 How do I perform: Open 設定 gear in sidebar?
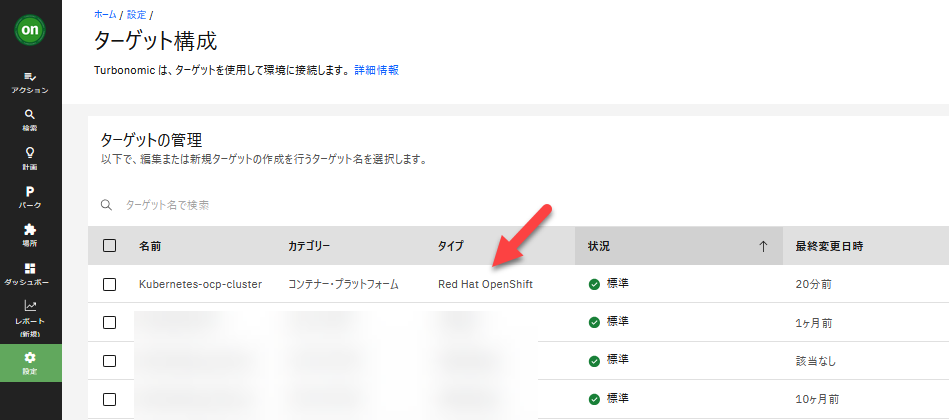(30, 363)
